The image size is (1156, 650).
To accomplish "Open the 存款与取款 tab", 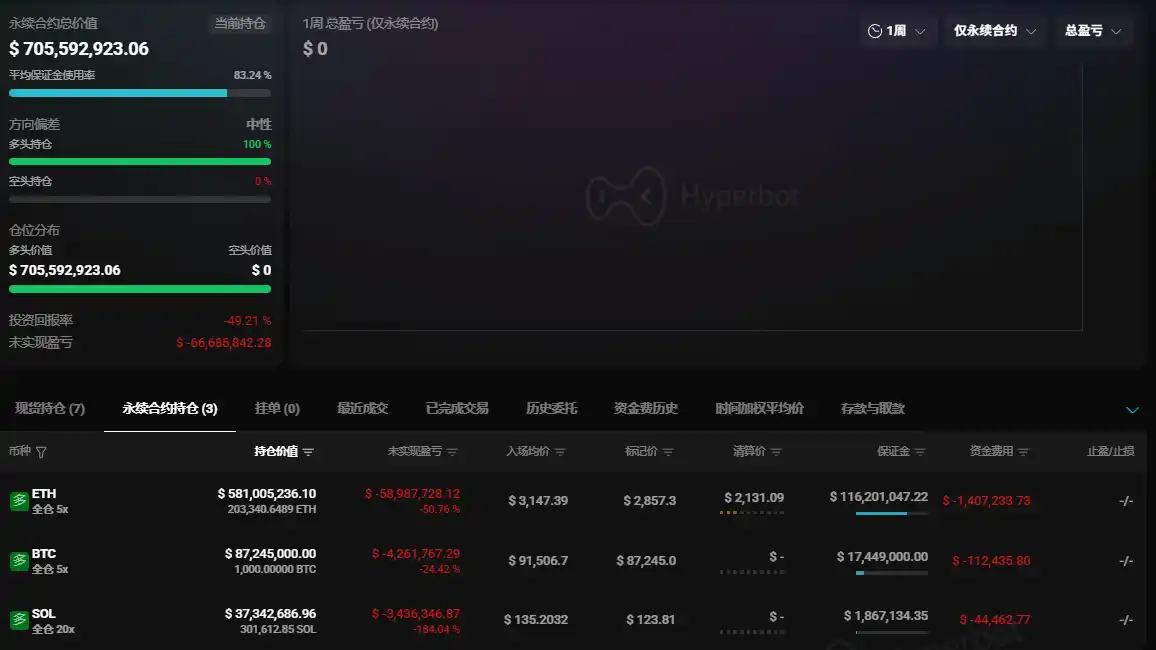I will (x=873, y=408).
